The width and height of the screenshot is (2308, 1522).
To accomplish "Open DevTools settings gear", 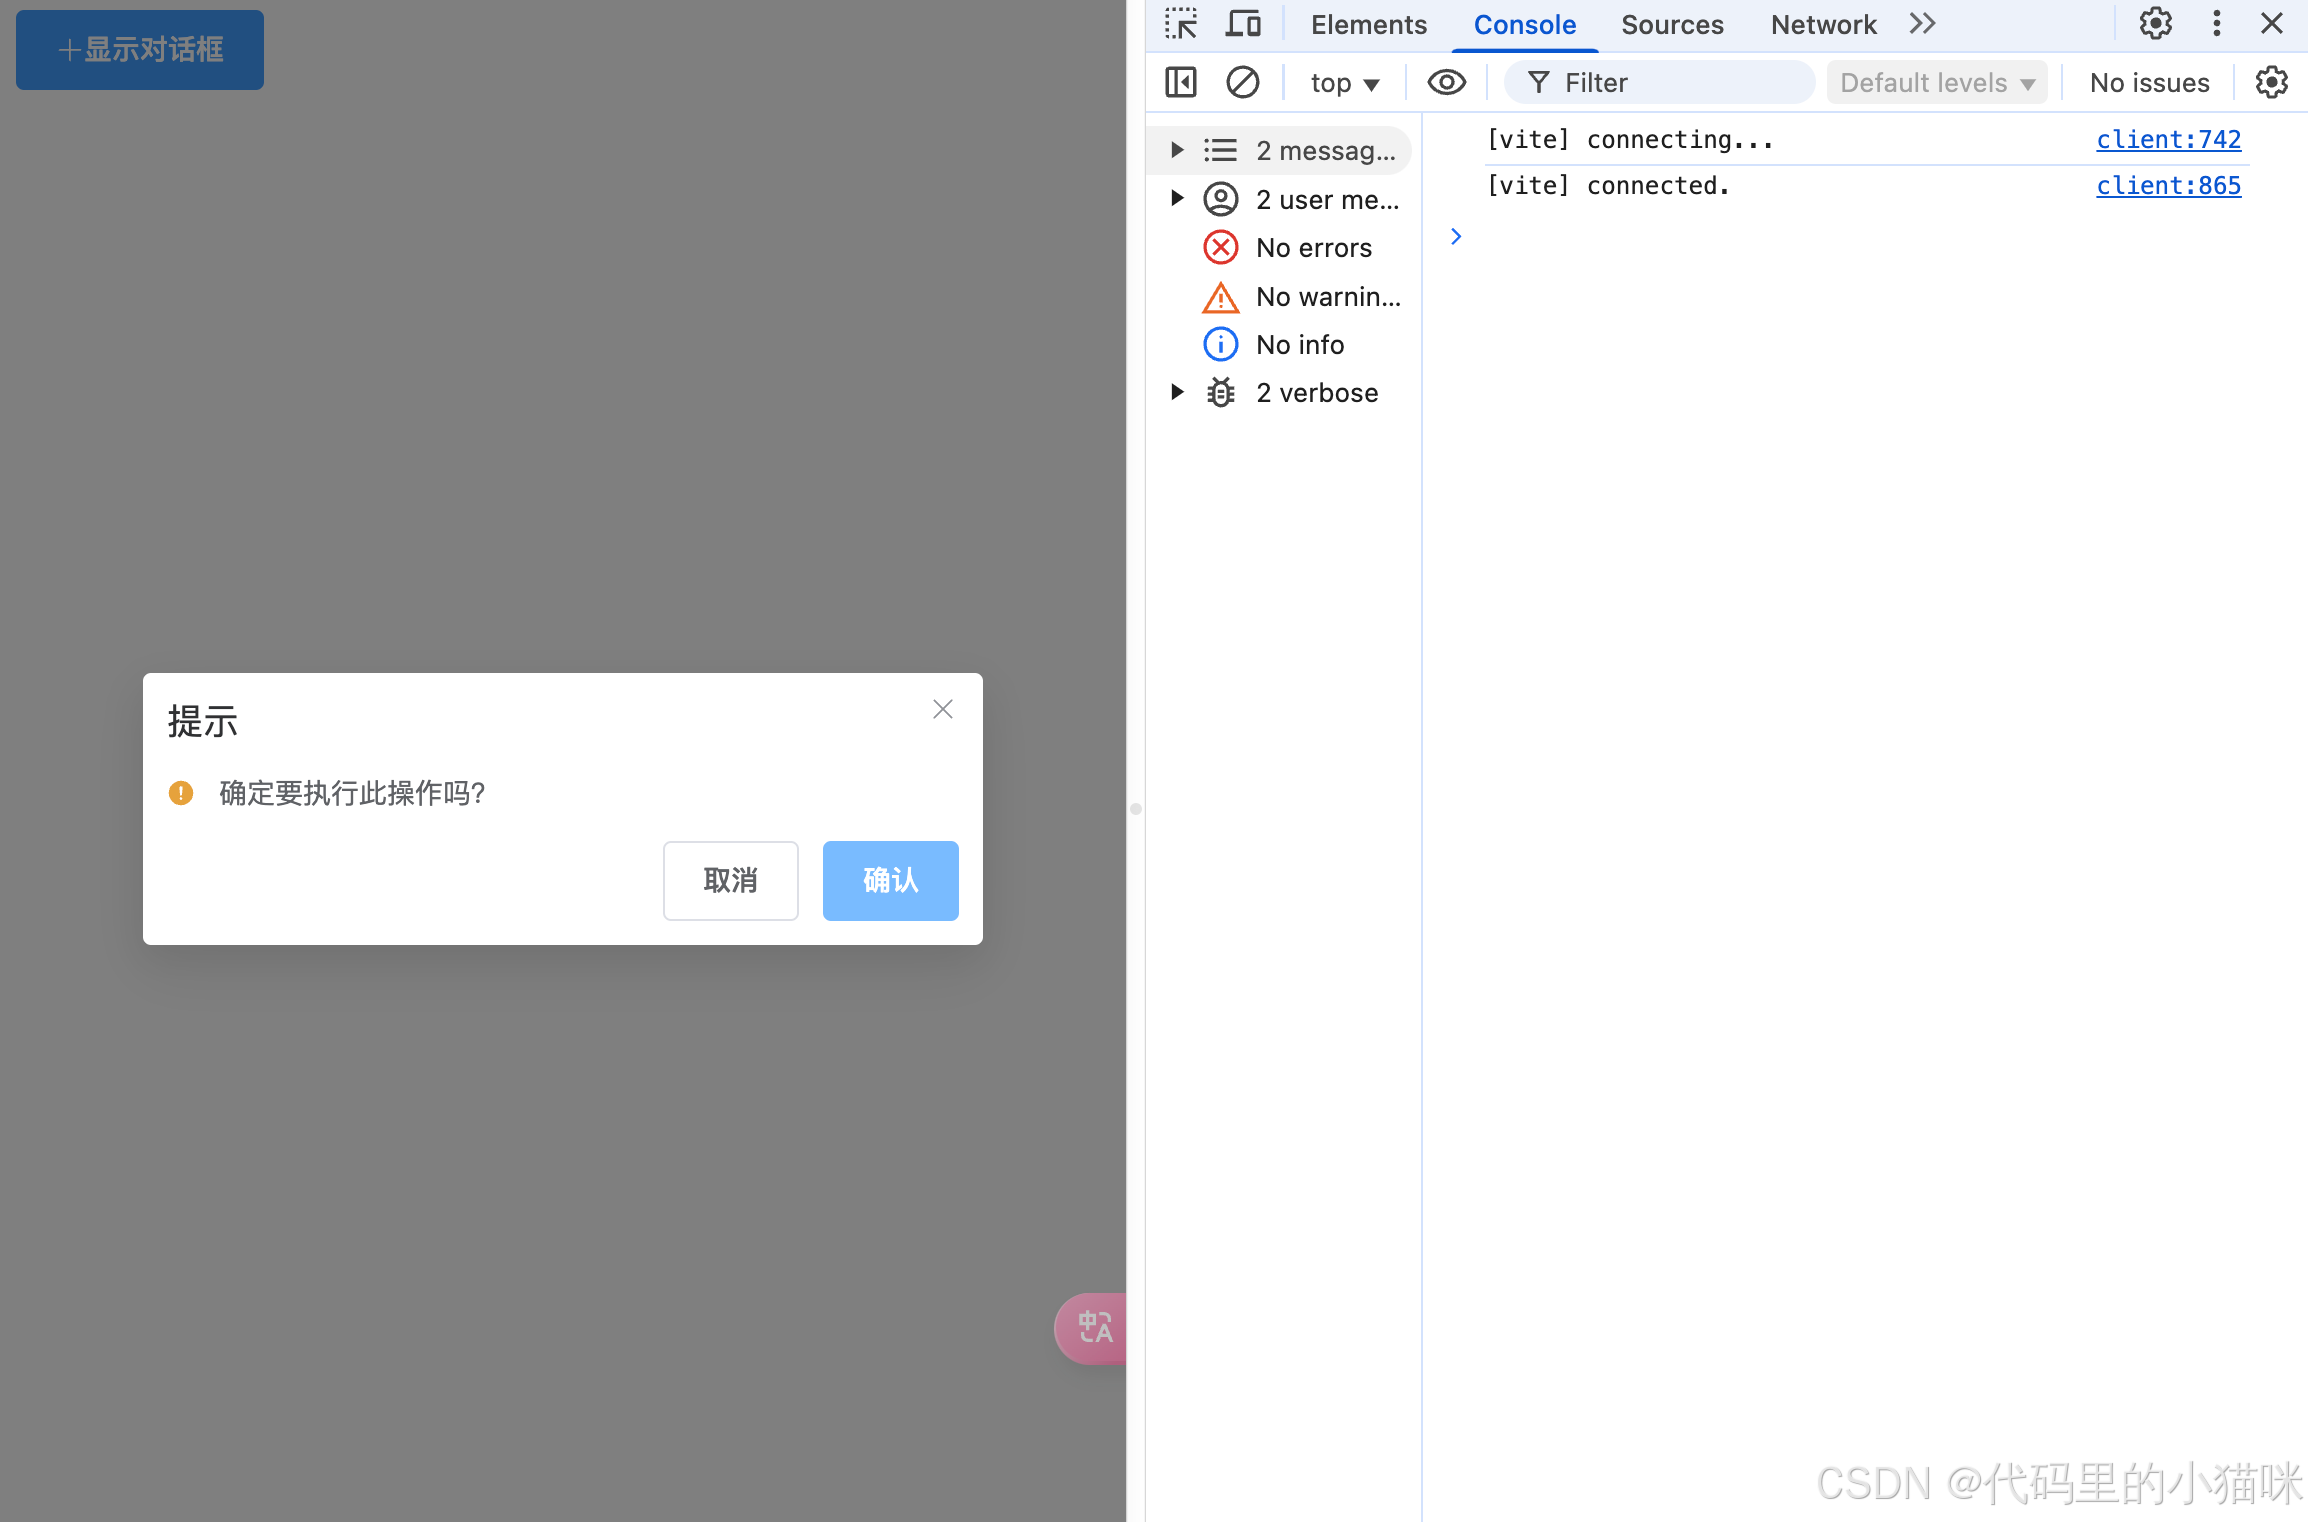I will [x=2155, y=24].
